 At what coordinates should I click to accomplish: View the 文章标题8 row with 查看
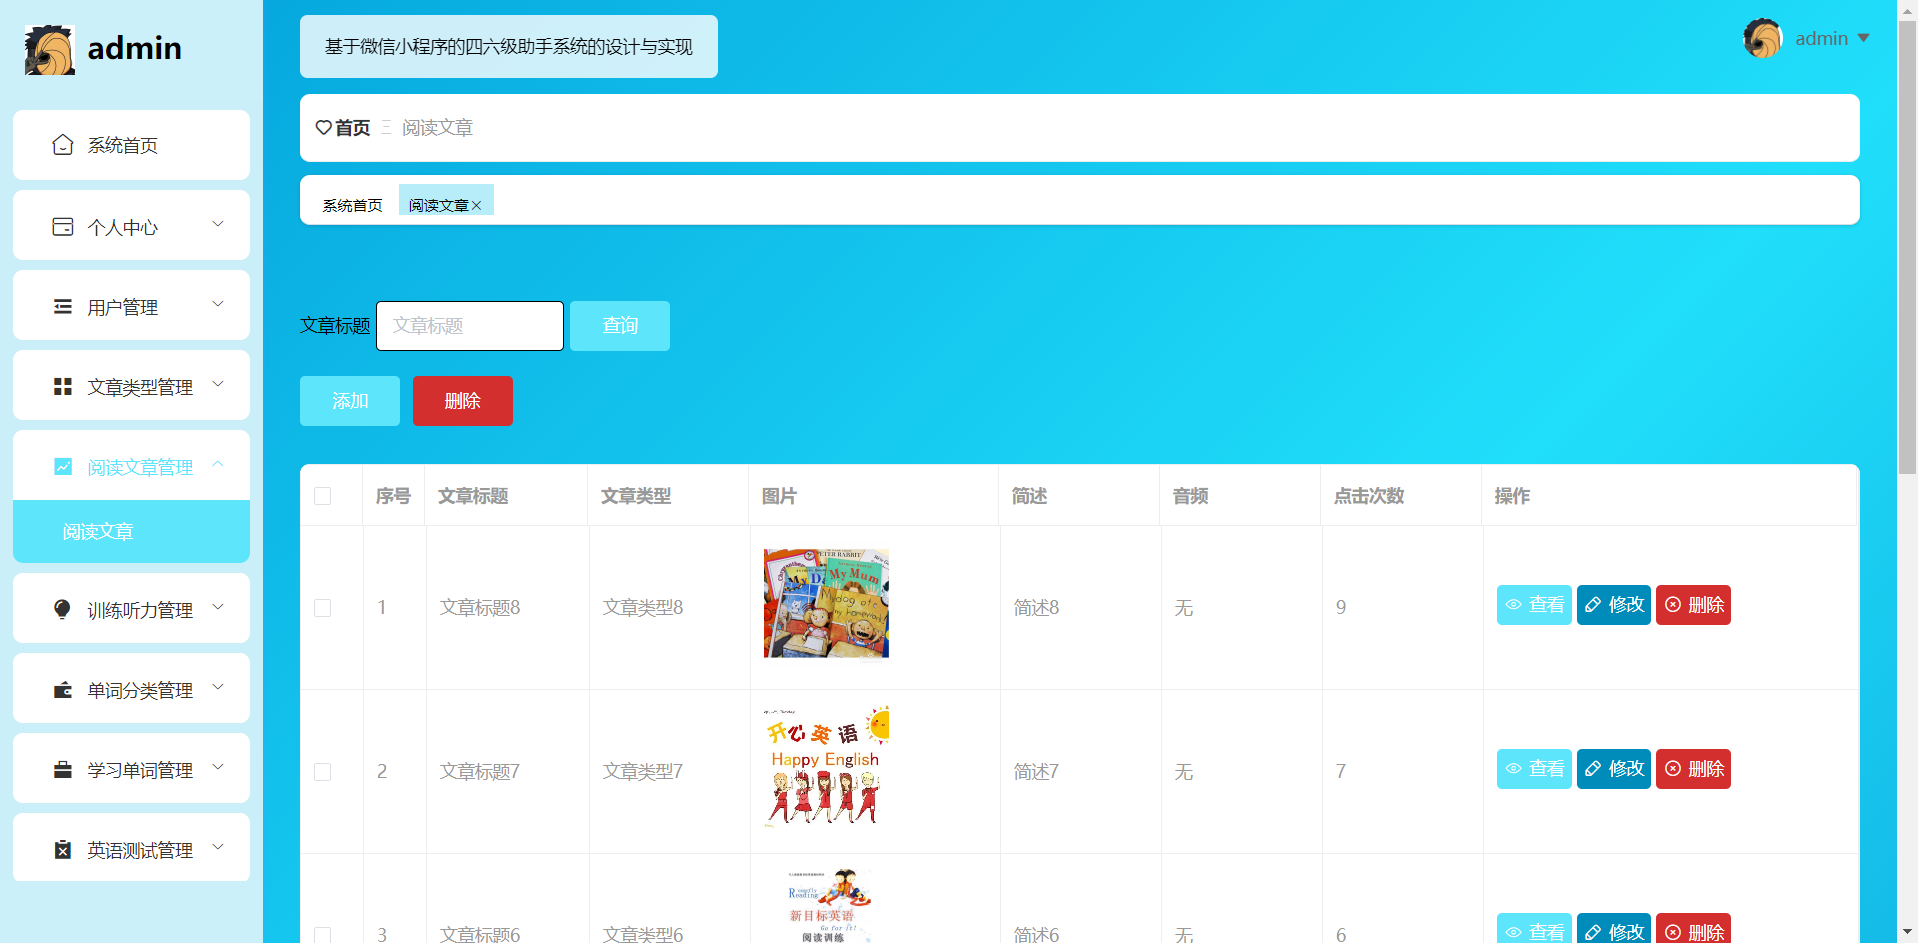(x=1534, y=605)
